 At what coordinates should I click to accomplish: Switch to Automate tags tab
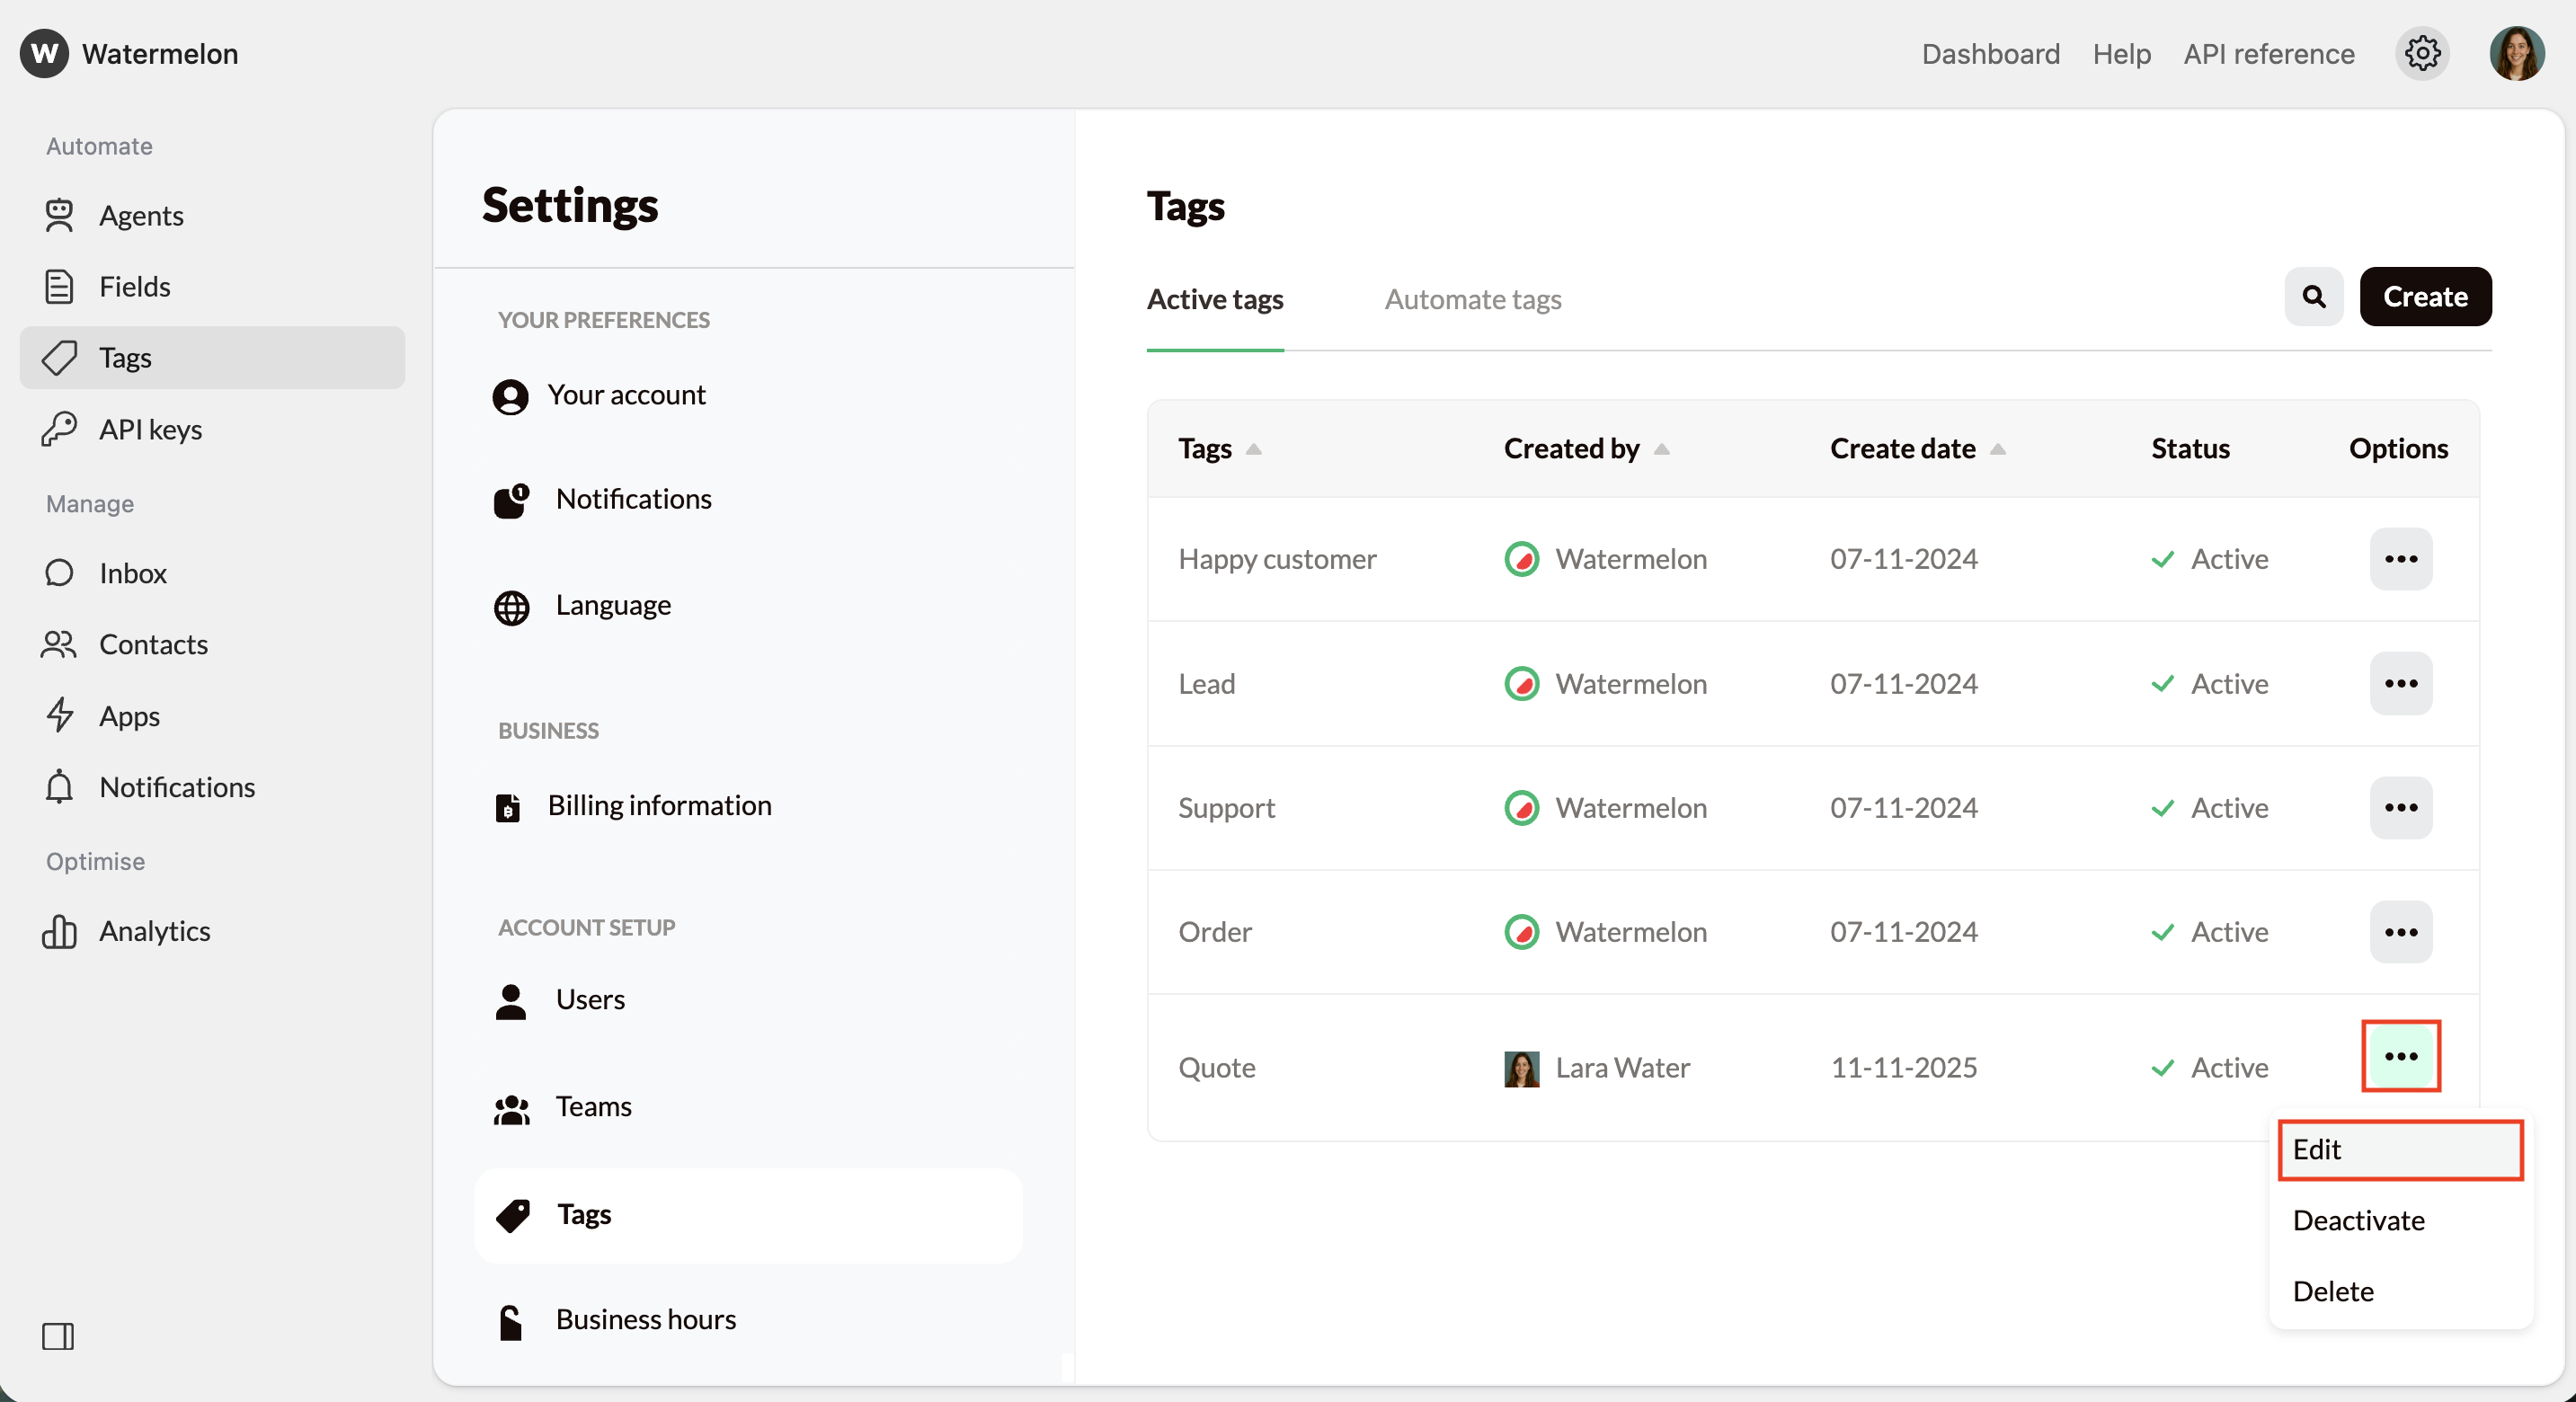tap(1472, 299)
